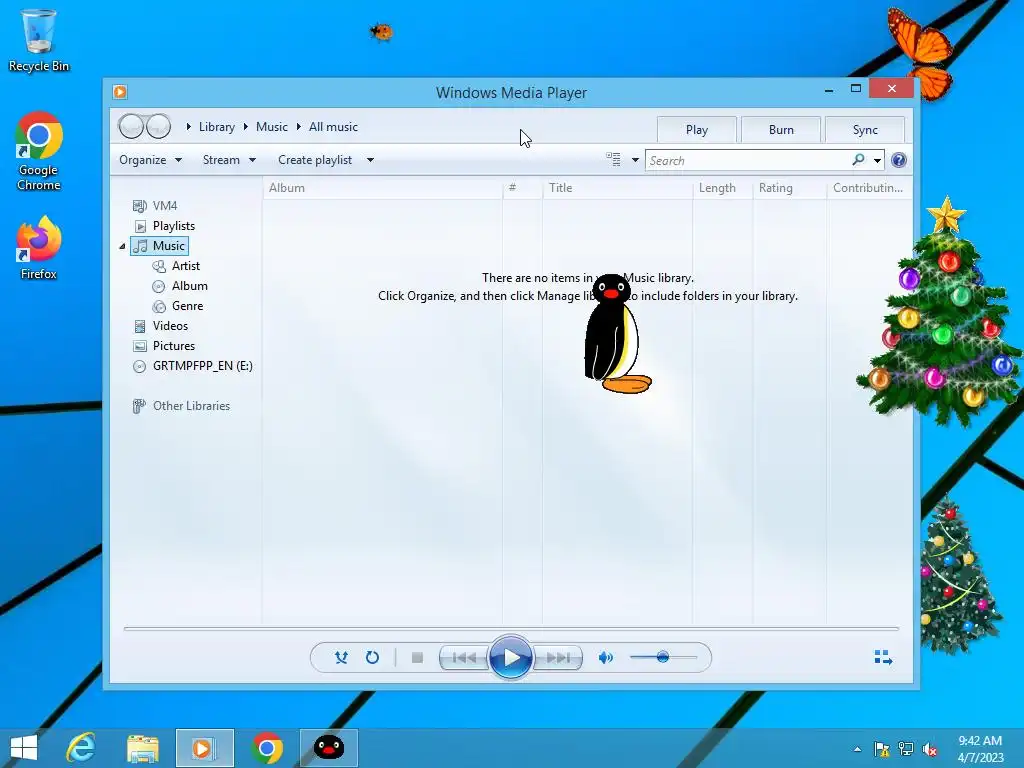The height and width of the screenshot is (768, 1024).
Task: Expand the view options dropdown arrow
Action: click(635, 160)
